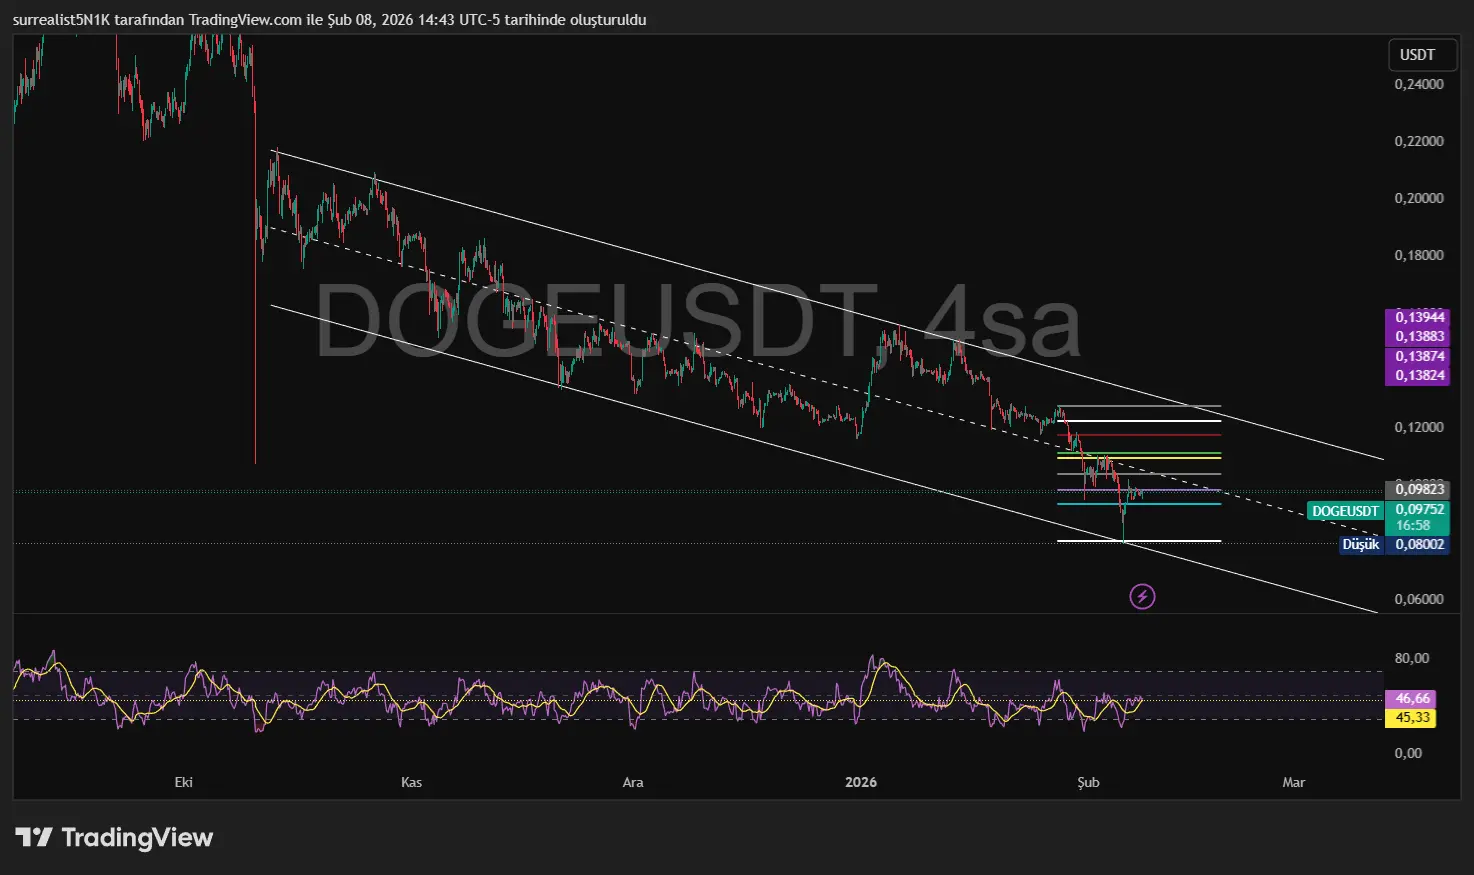1474x875 pixels.
Task: Click the 2026 year label on time axis
Action: 861,782
